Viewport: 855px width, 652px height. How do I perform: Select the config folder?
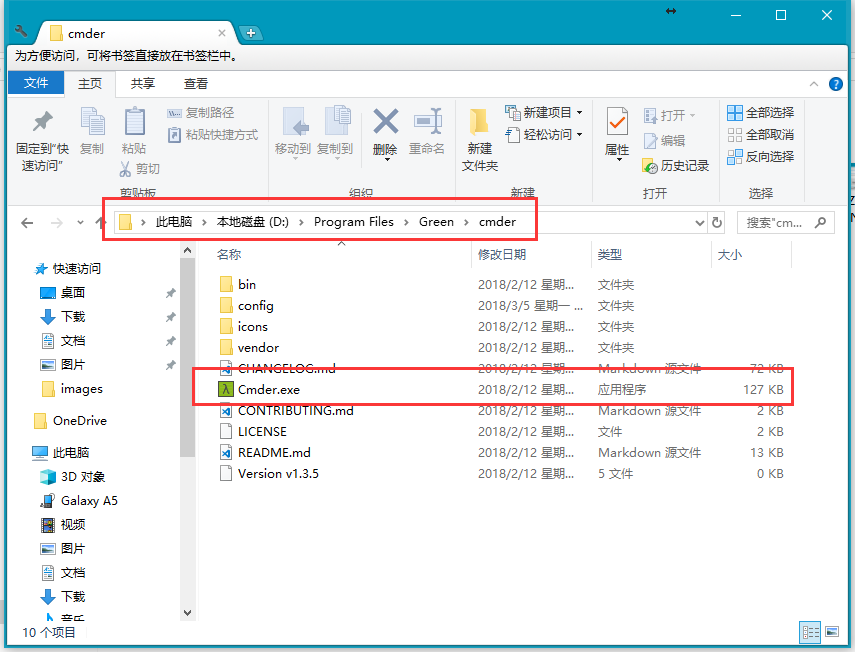[255, 306]
